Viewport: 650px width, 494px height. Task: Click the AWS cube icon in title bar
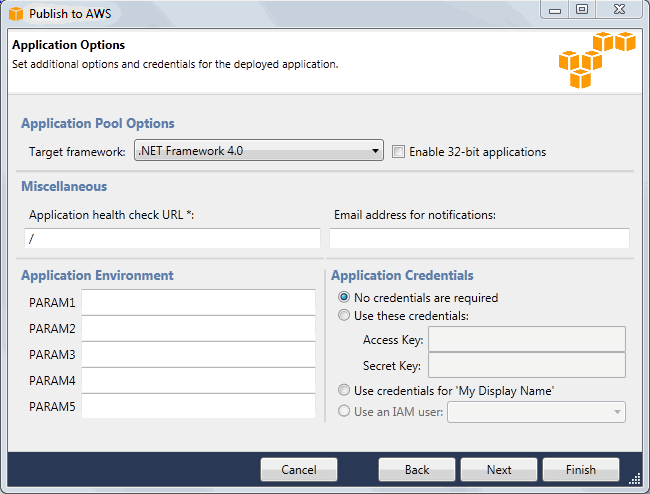point(15,14)
